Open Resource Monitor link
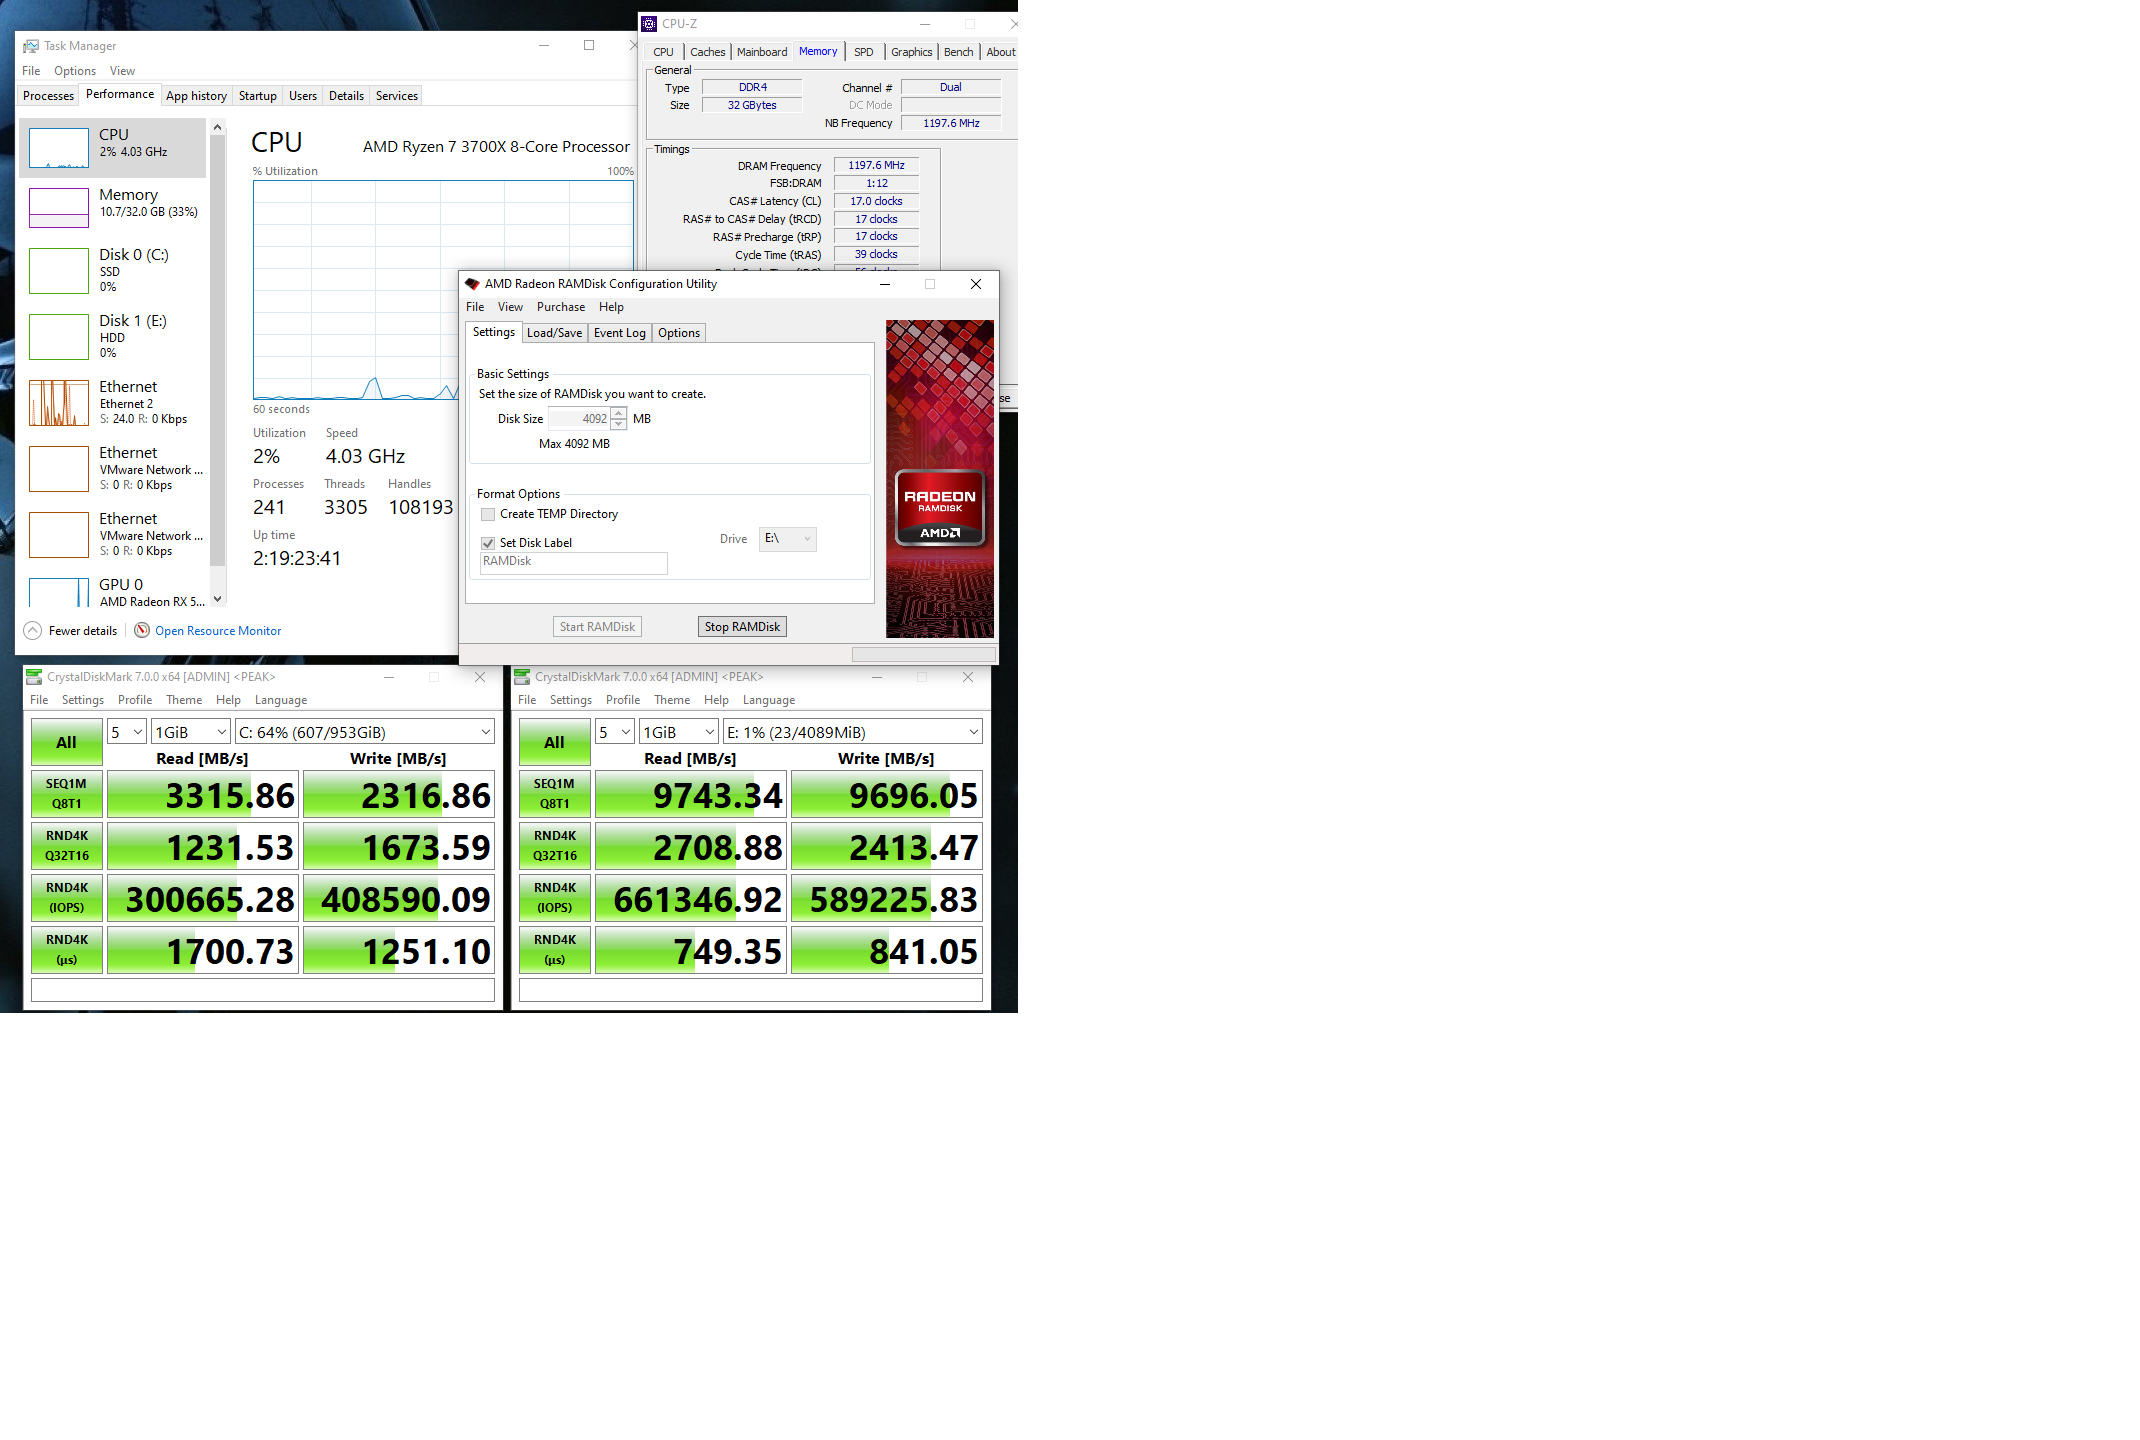Screen dimensions: 2140x1440 [x=218, y=631]
